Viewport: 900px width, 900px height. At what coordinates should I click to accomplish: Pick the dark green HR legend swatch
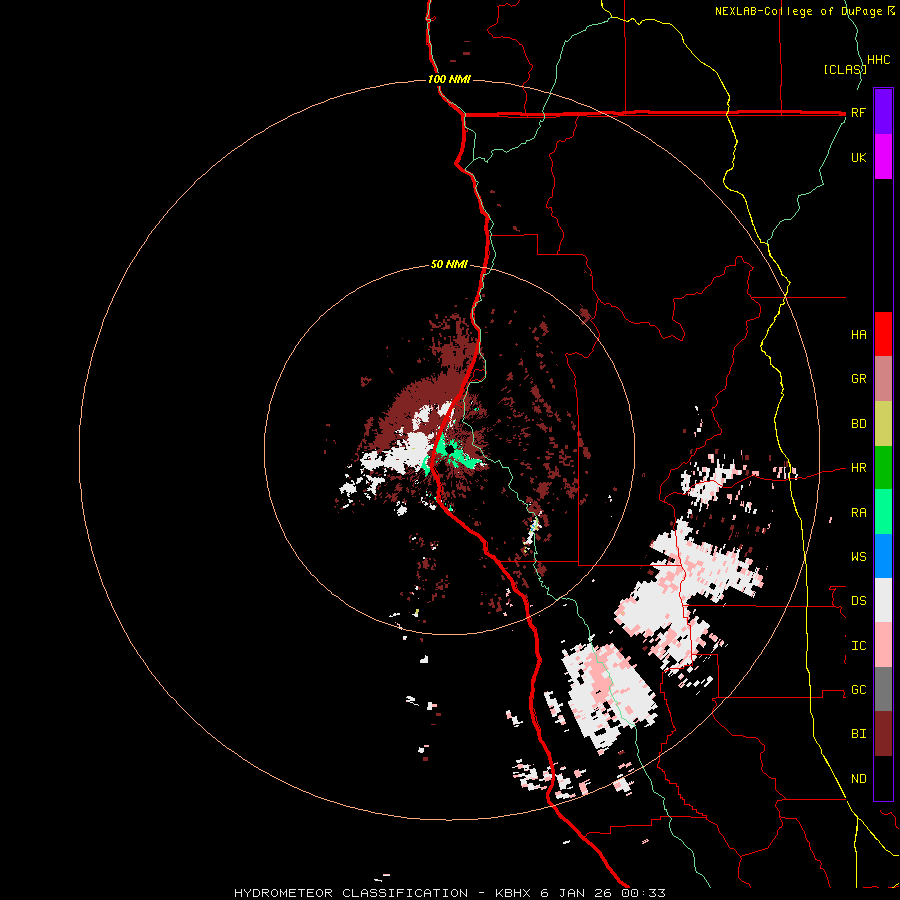coord(883,468)
